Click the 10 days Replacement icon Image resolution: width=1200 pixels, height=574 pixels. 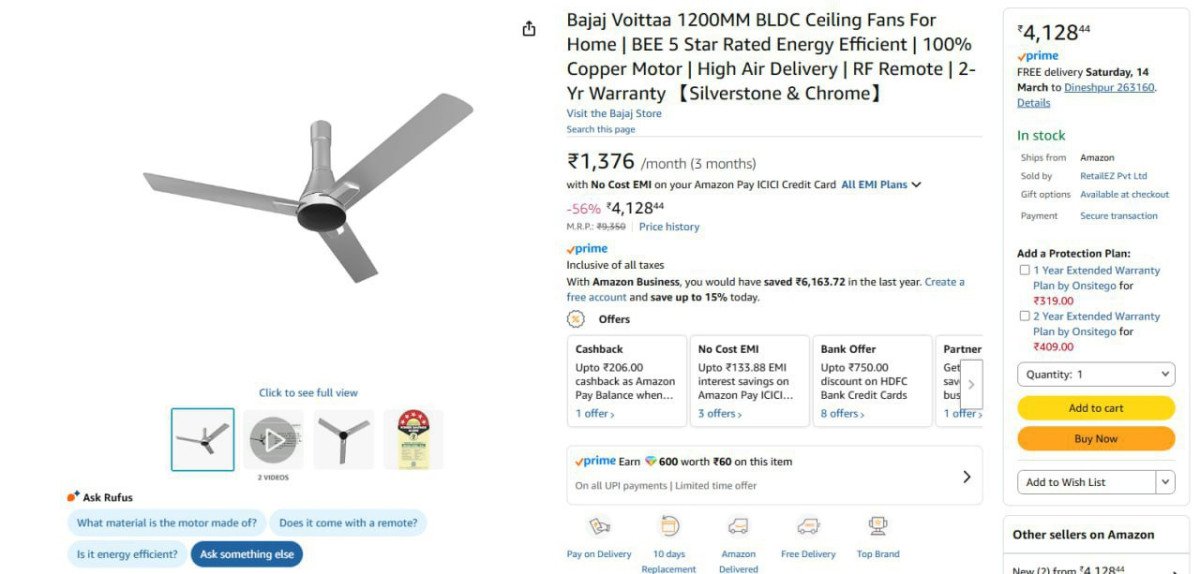tap(669, 526)
